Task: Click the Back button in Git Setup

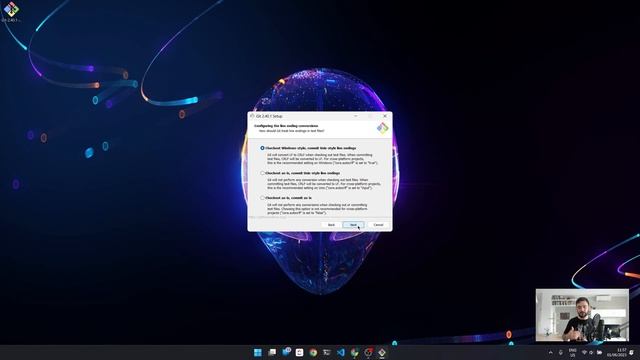Action: pyautogui.click(x=331, y=225)
